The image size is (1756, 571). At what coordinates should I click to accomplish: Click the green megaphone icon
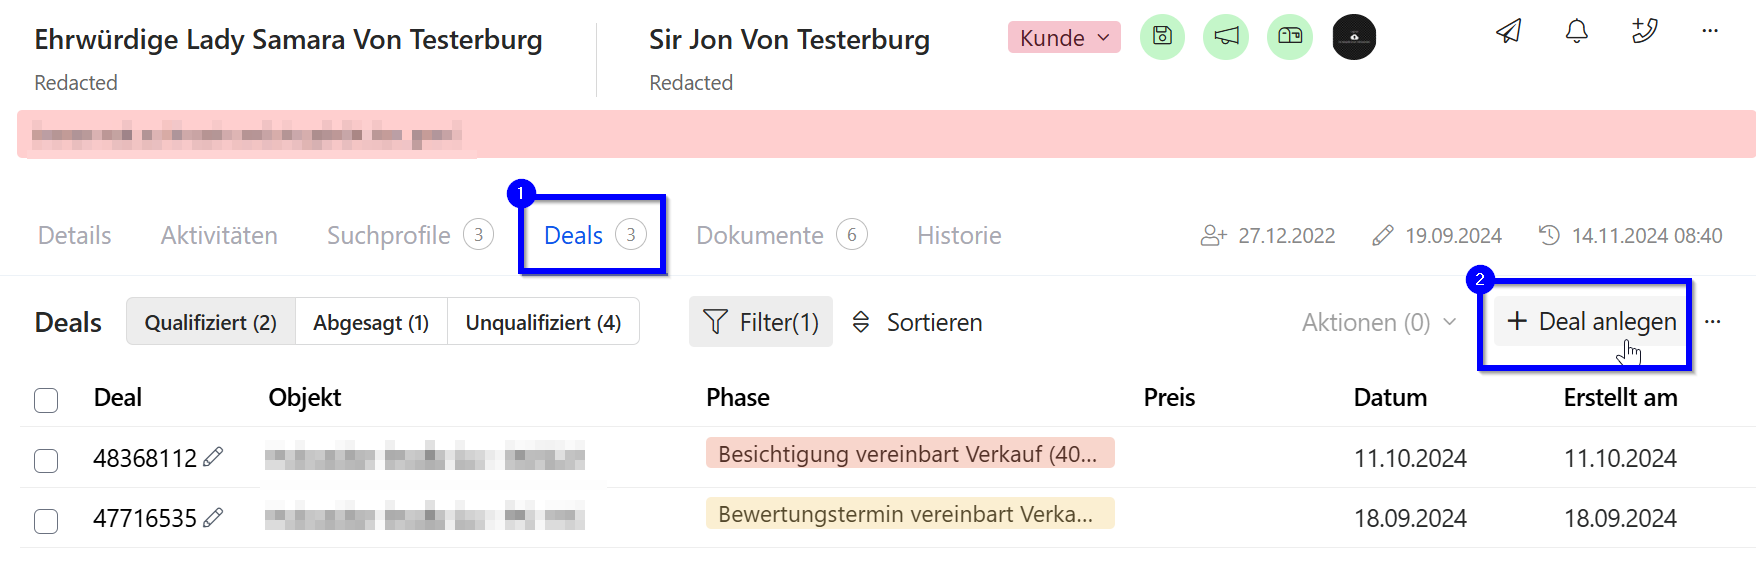point(1226,37)
